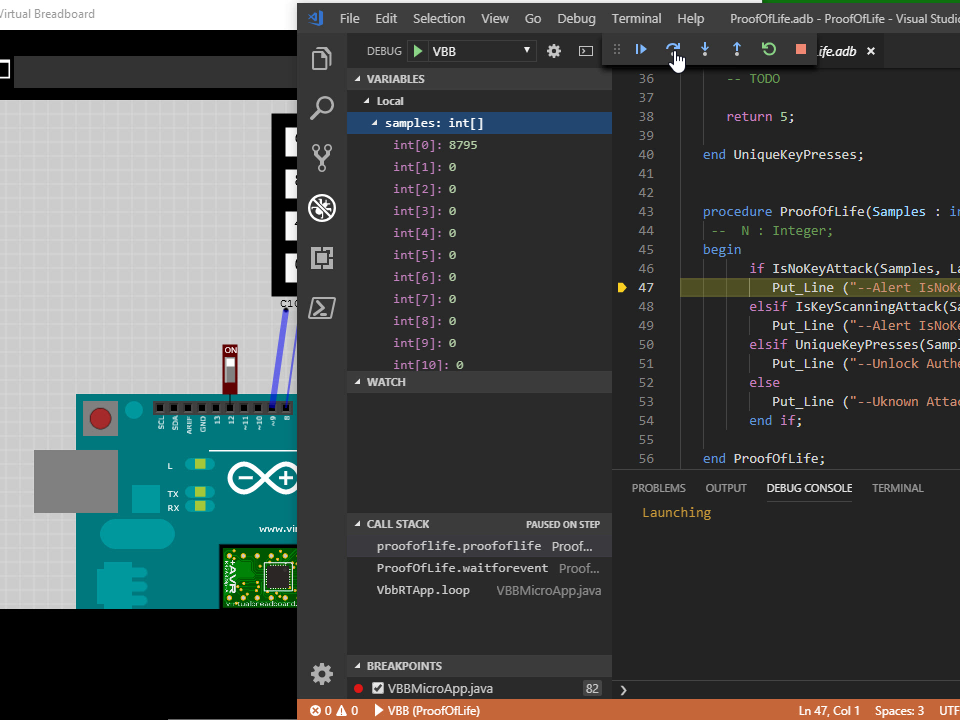The image size is (960, 720).
Task: Open the Source Control view icon
Action: click(322, 157)
